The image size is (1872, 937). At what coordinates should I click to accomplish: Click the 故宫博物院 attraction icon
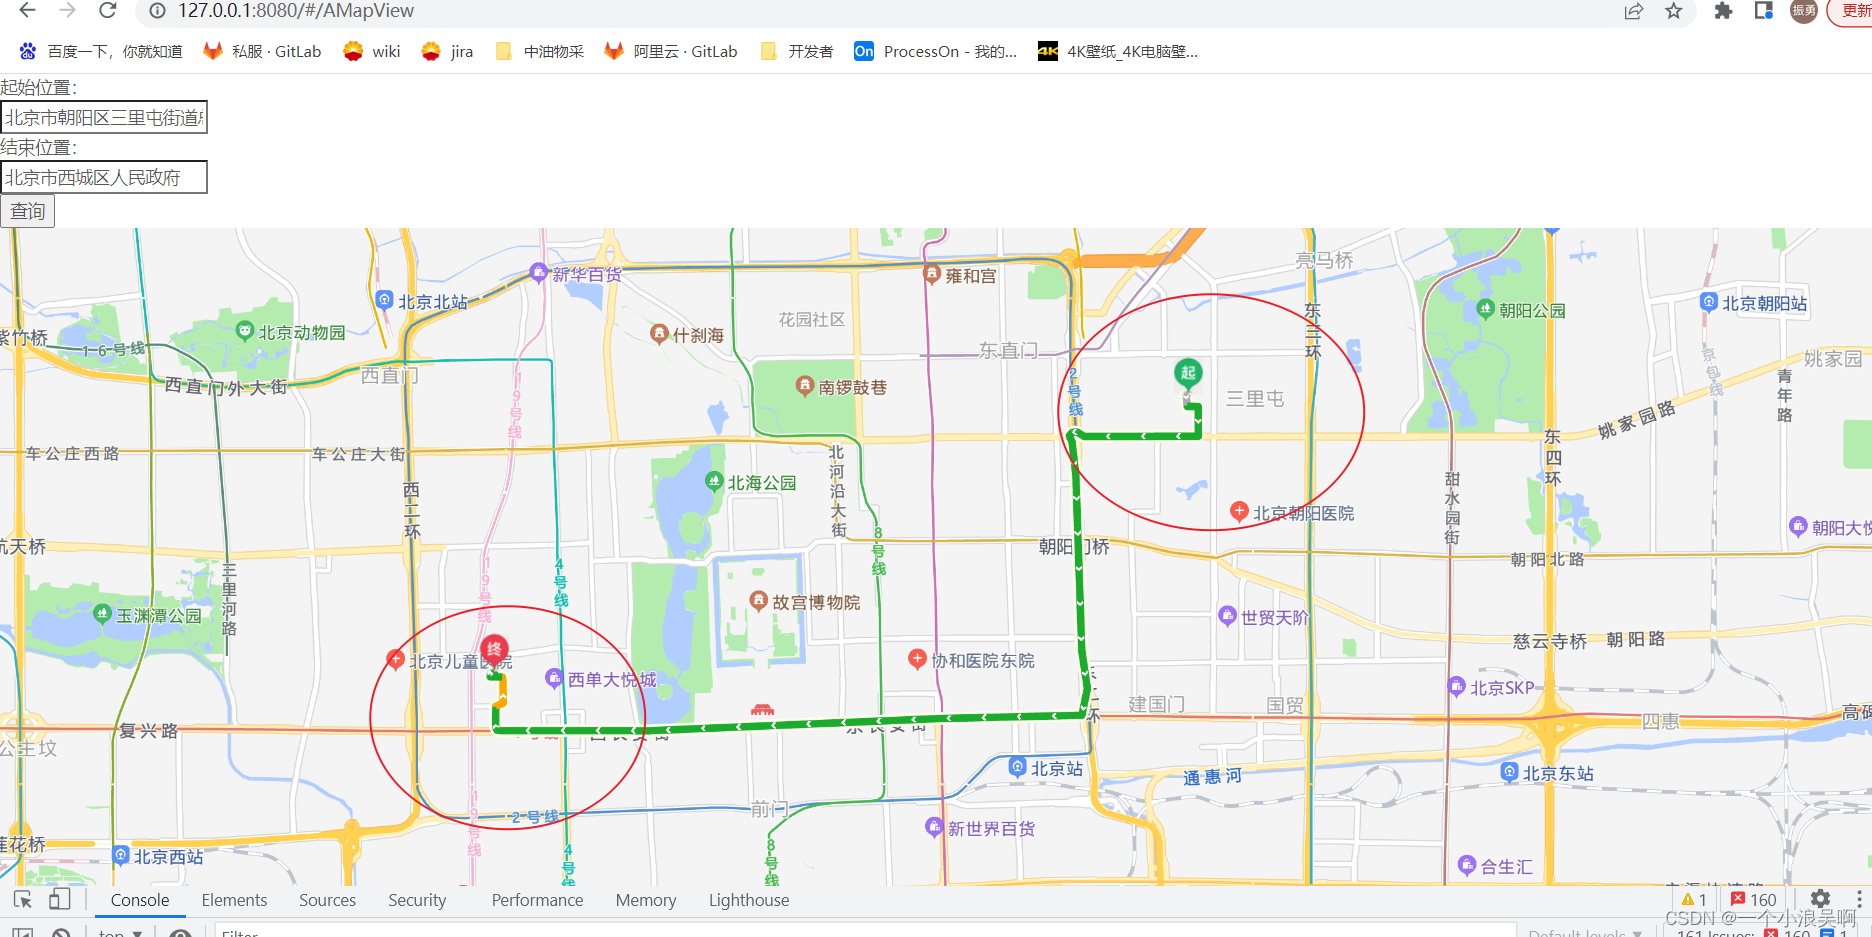[759, 600]
